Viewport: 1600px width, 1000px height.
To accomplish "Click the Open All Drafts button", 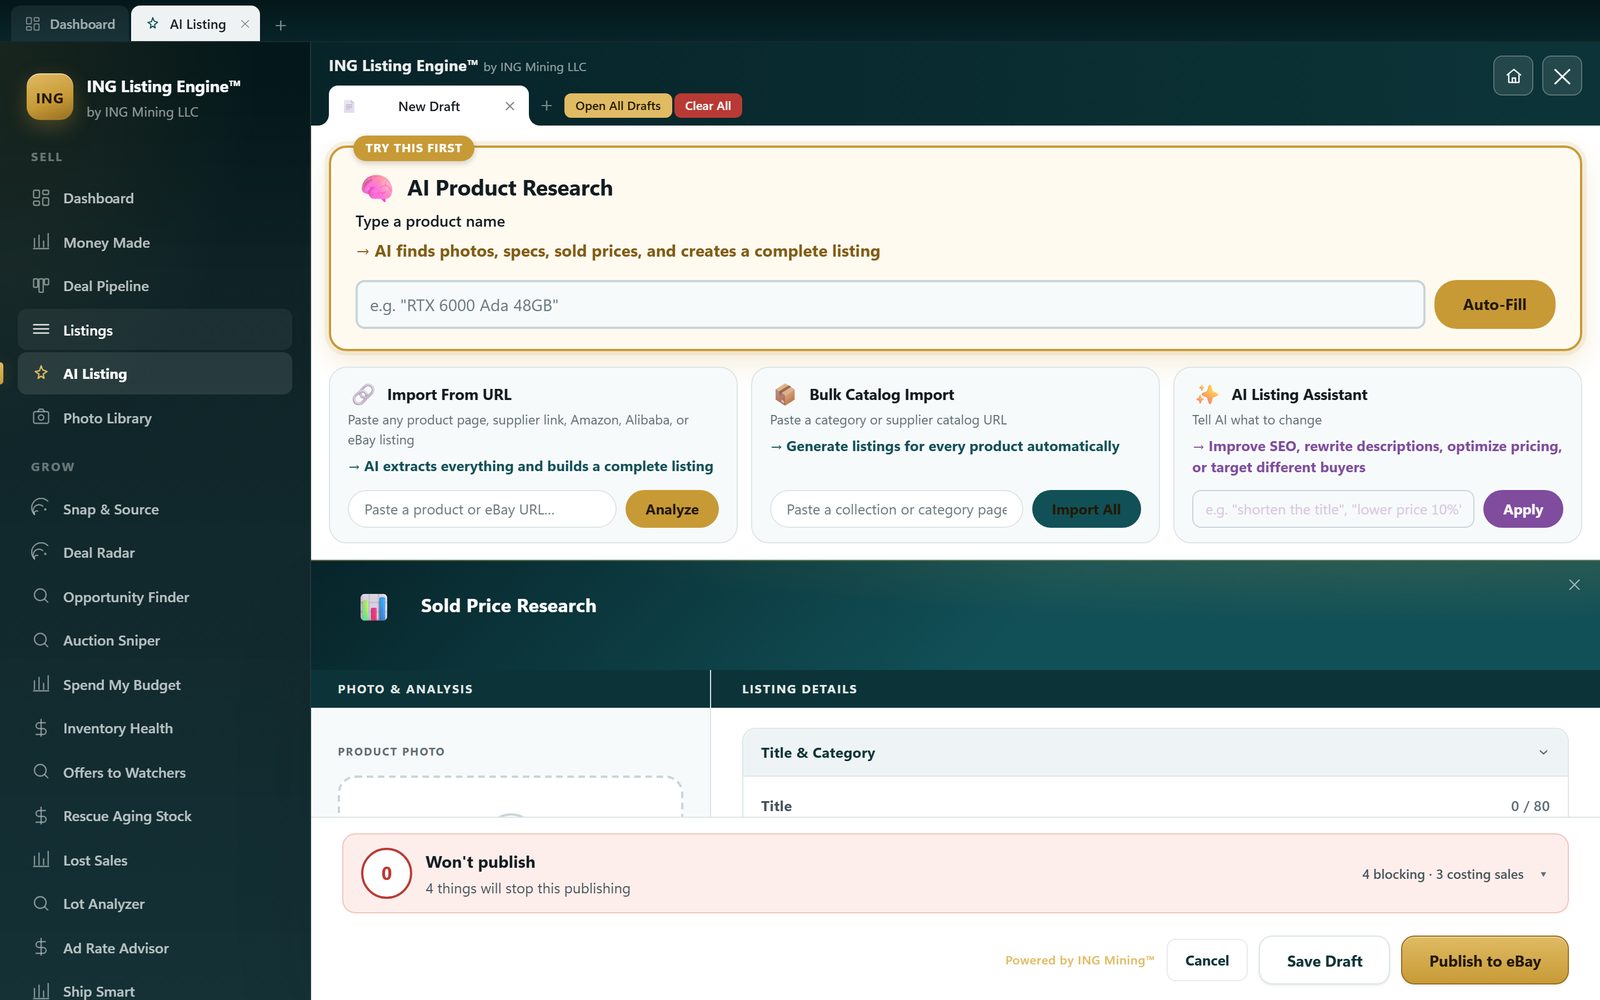I will point(618,106).
